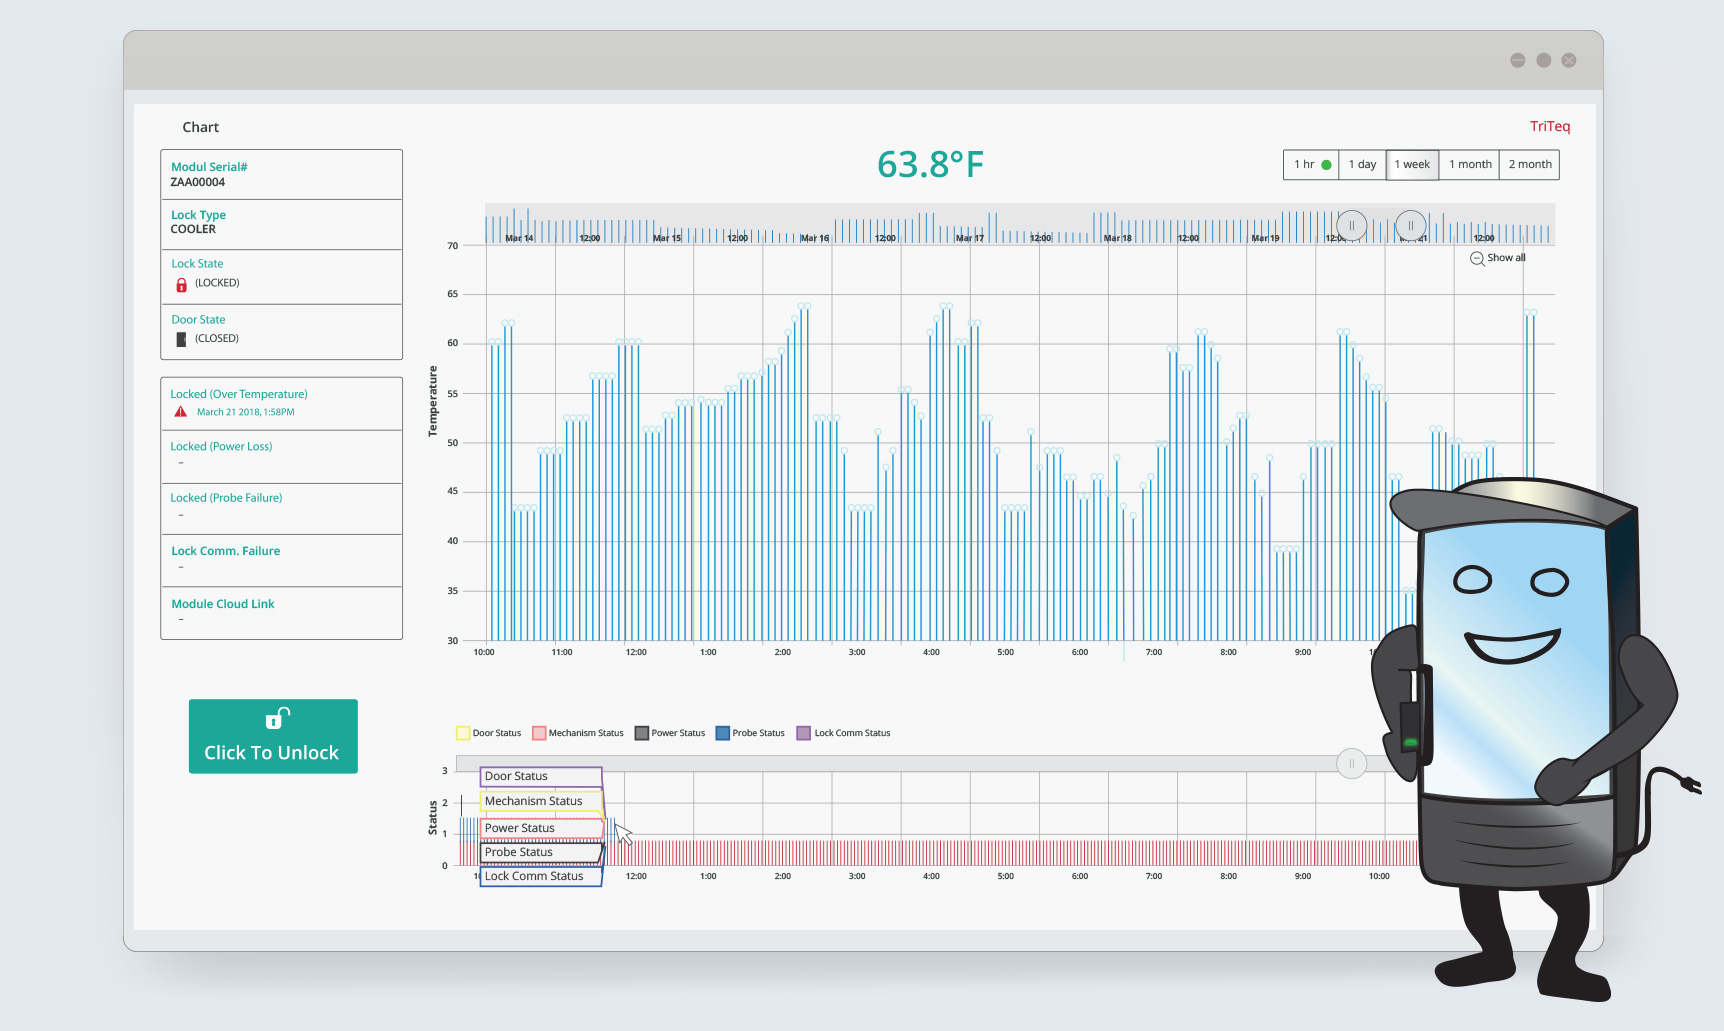Grab the right range handle on temperature timeline
The width and height of the screenshot is (1724, 1031).
pos(1411,225)
